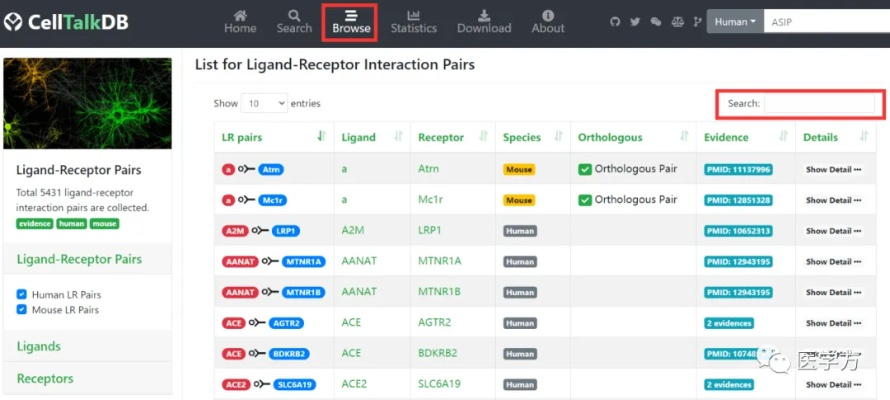890x400 pixels.
Task: Go to the Statistics page
Action: 414,21
